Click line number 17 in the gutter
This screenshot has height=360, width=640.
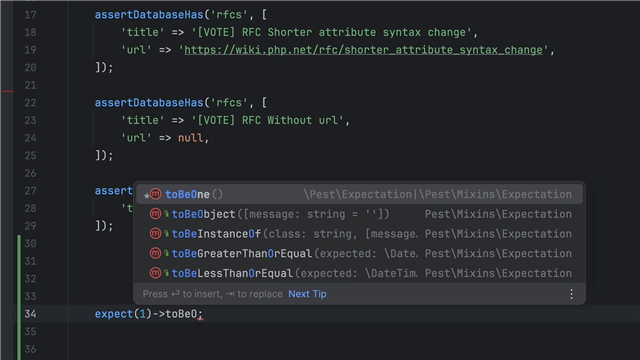(30, 15)
